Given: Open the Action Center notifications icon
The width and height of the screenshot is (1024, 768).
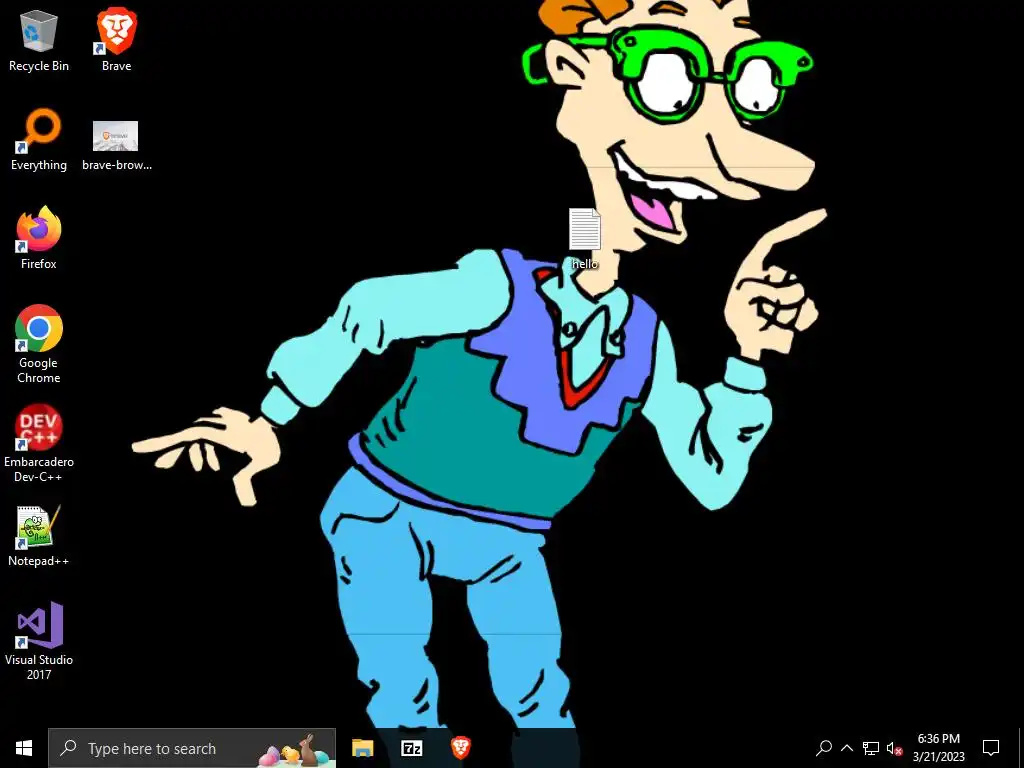Looking at the screenshot, I should pos(991,748).
